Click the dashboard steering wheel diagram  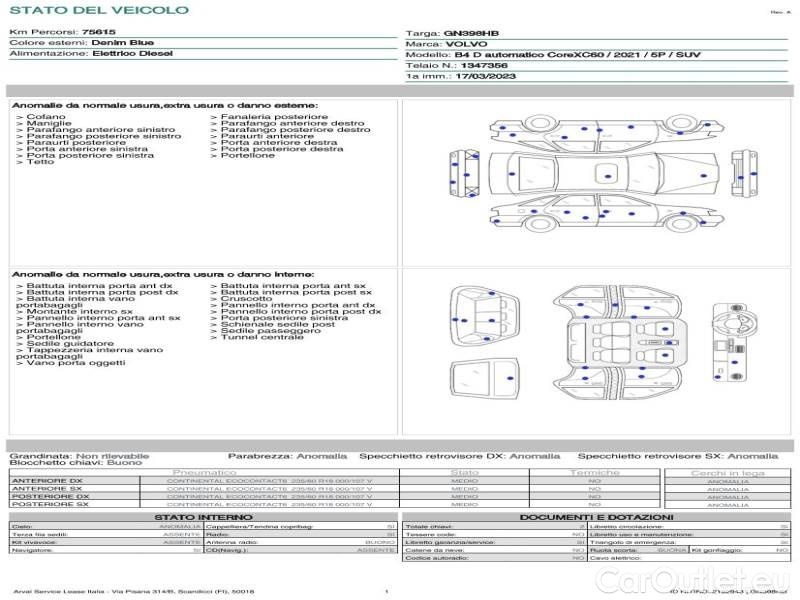737,343
